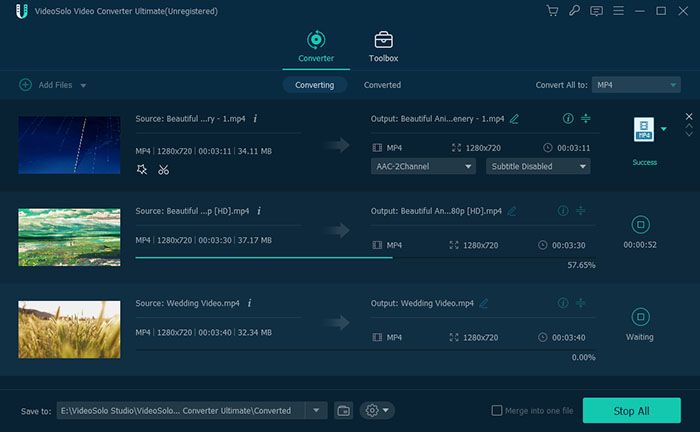Image resolution: width=700 pixels, height=432 pixels.
Task: Click output info icon for first video
Action: click(x=568, y=118)
